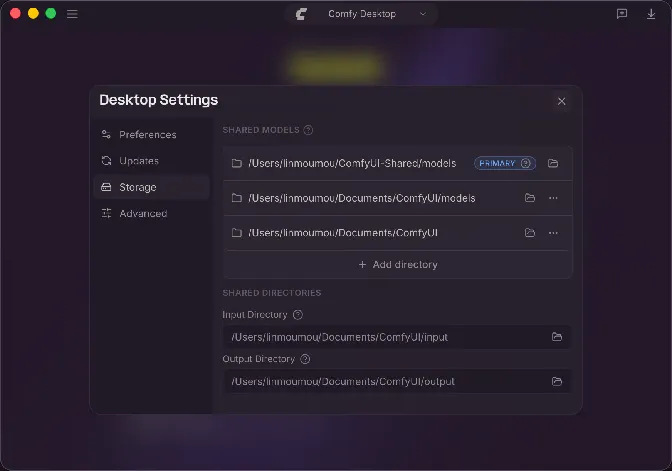Viewport: 672px width, 471px height.
Task: Open ComfyUI-Shared/models folder in file browser
Action: pos(553,163)
